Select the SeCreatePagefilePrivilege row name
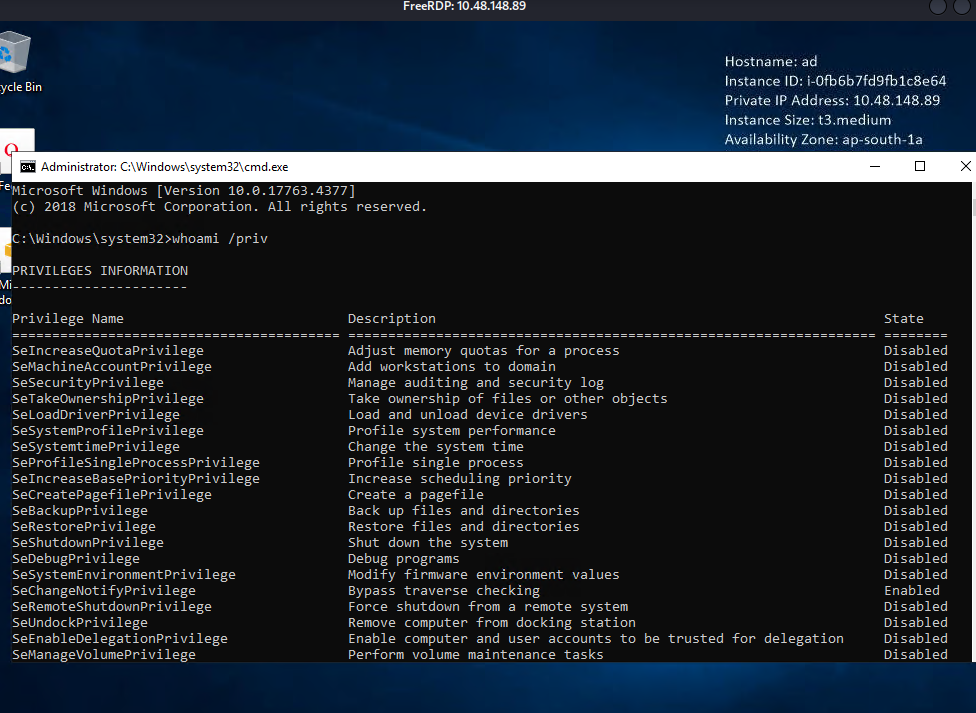 [111, 494]
